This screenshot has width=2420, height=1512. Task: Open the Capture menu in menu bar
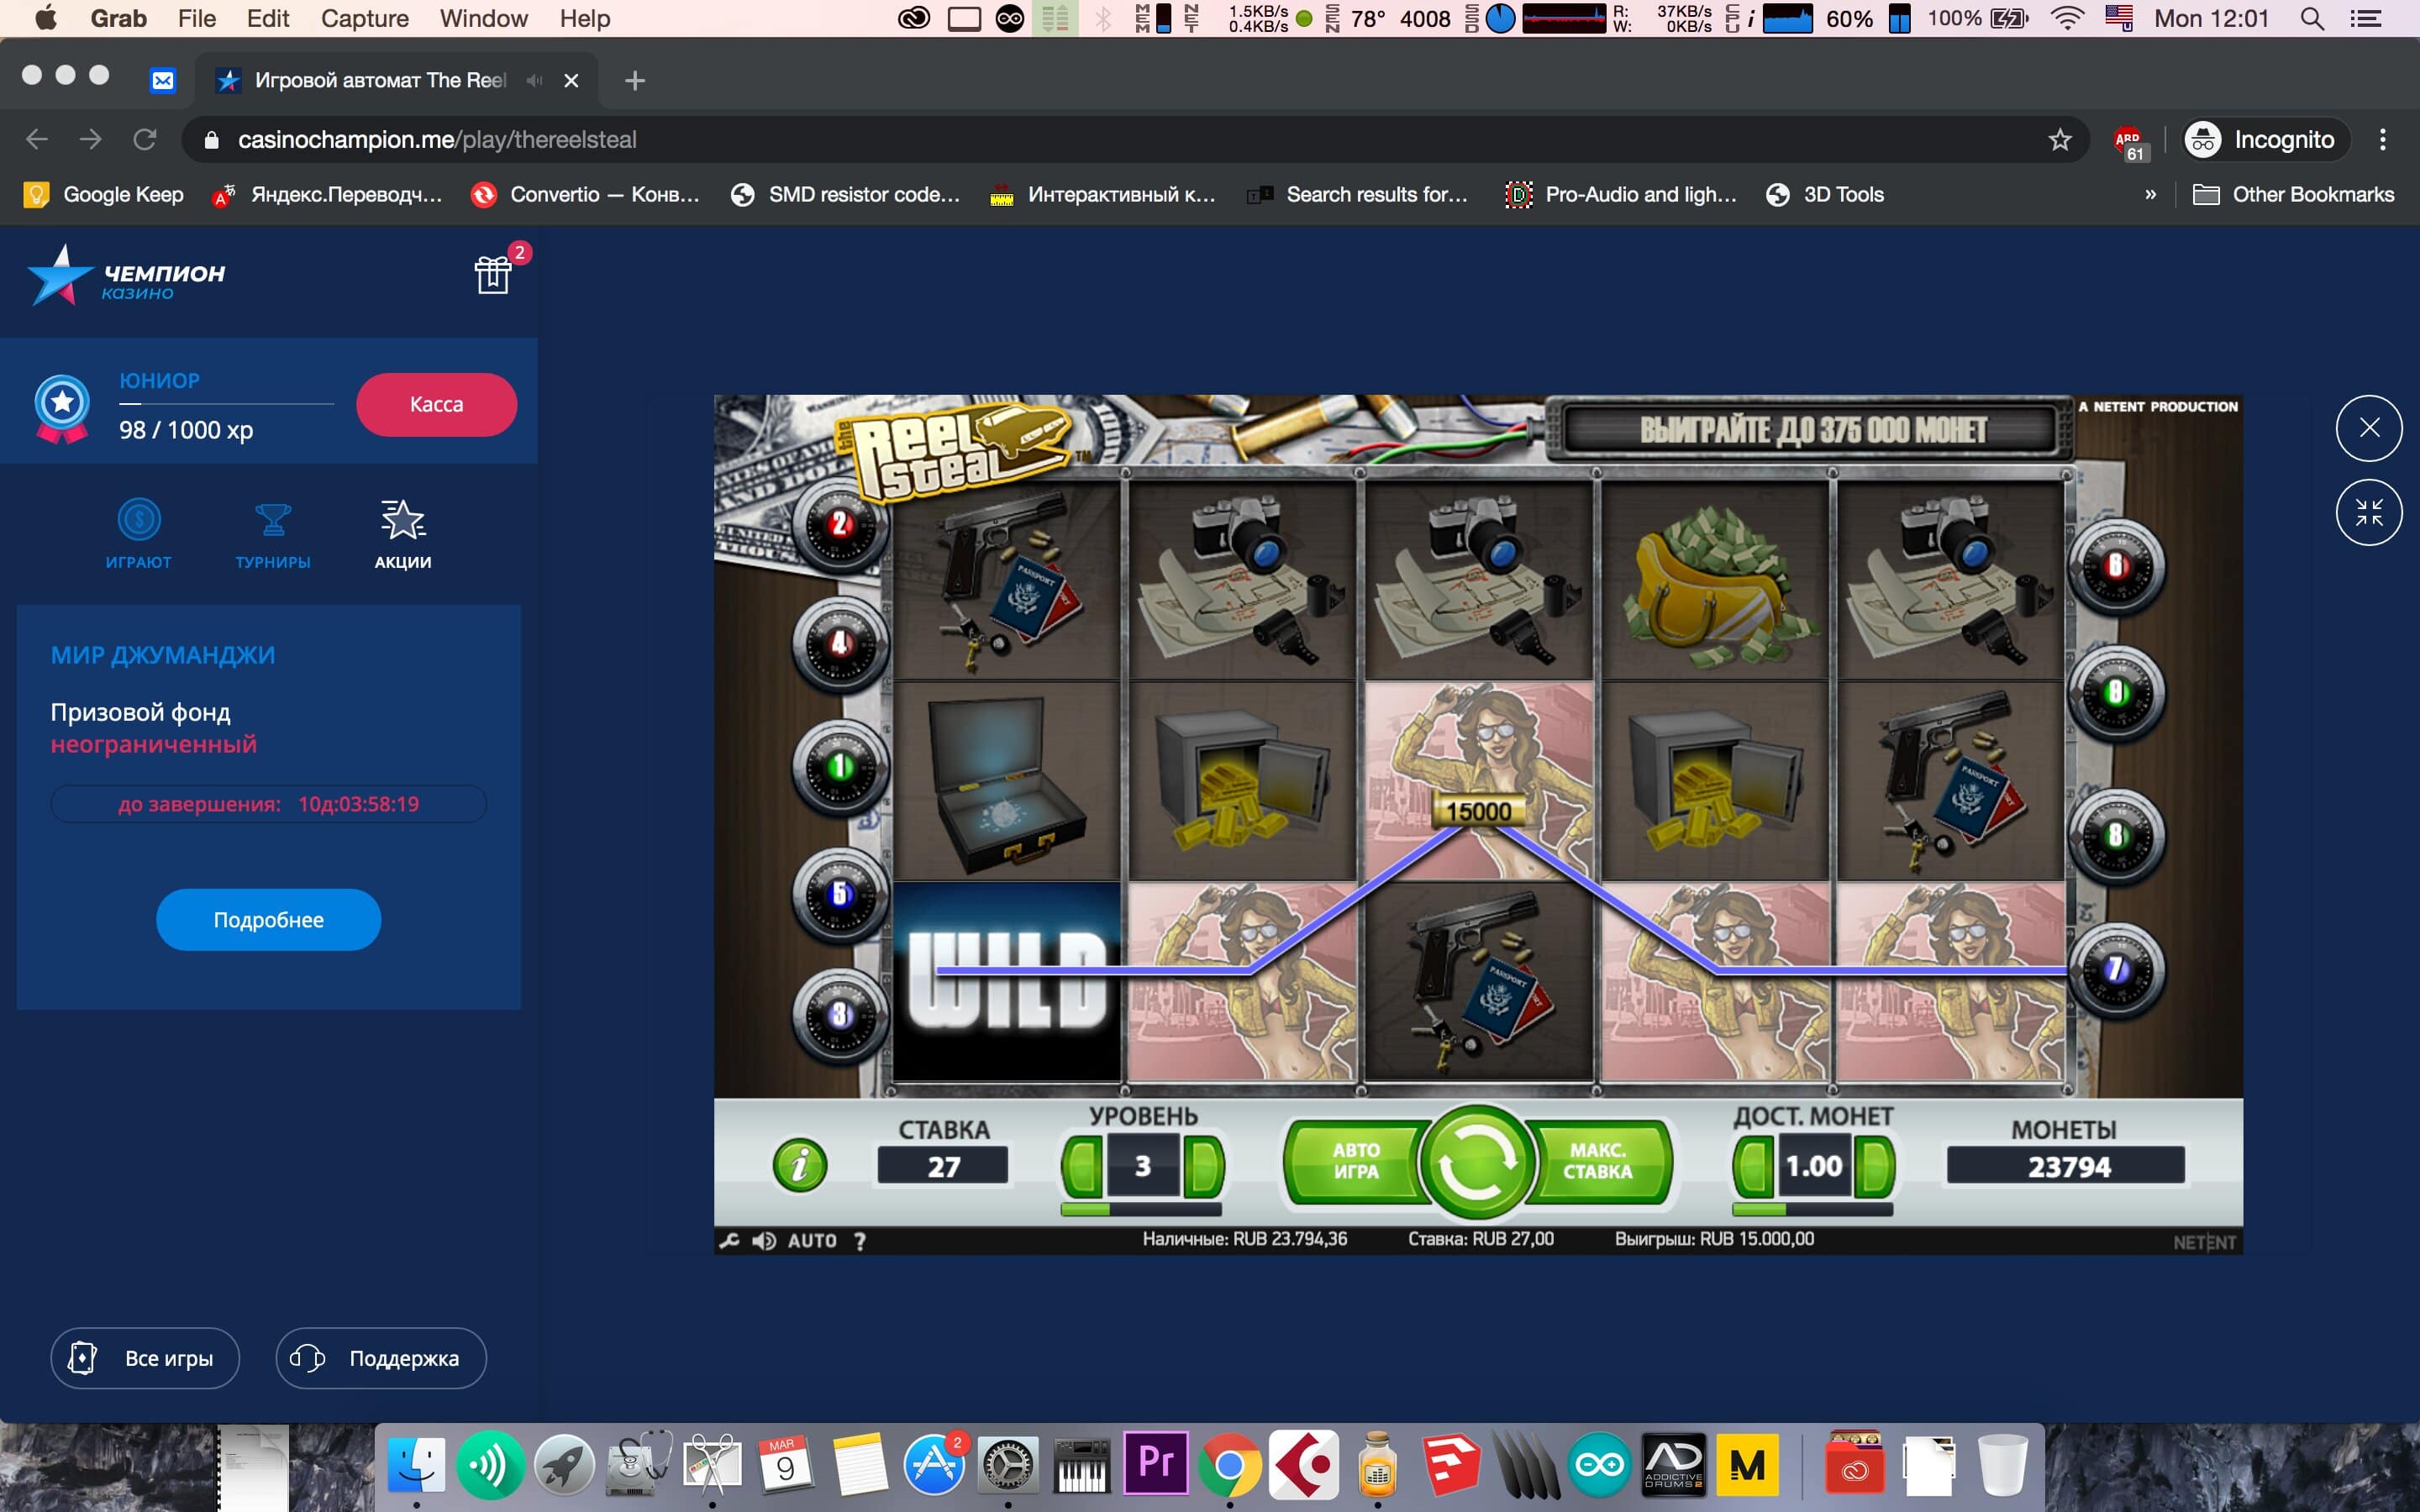click(x=364, y=18)
